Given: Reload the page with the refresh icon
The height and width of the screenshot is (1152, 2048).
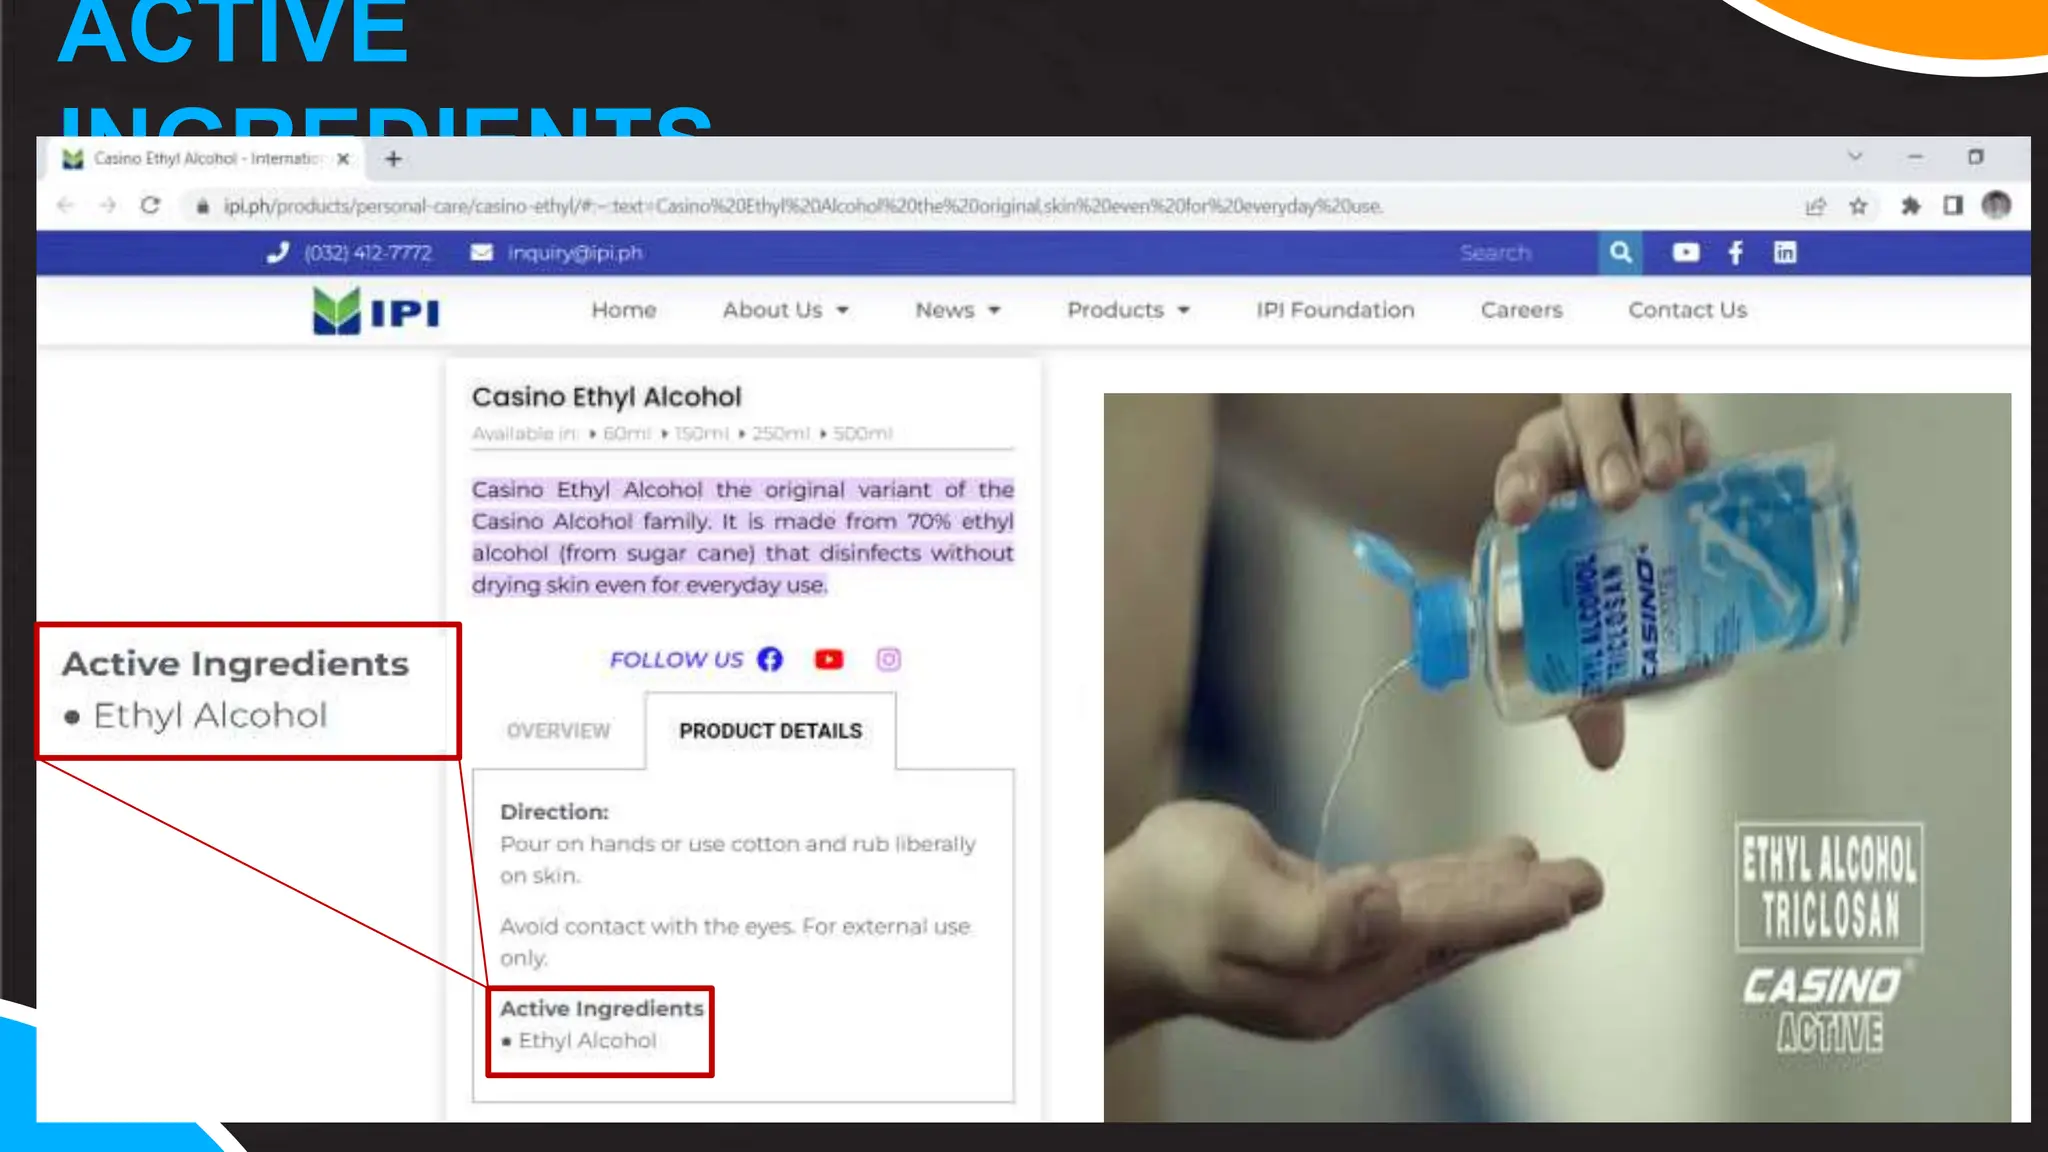Looking at the screenshot, I should click(150, 206).
